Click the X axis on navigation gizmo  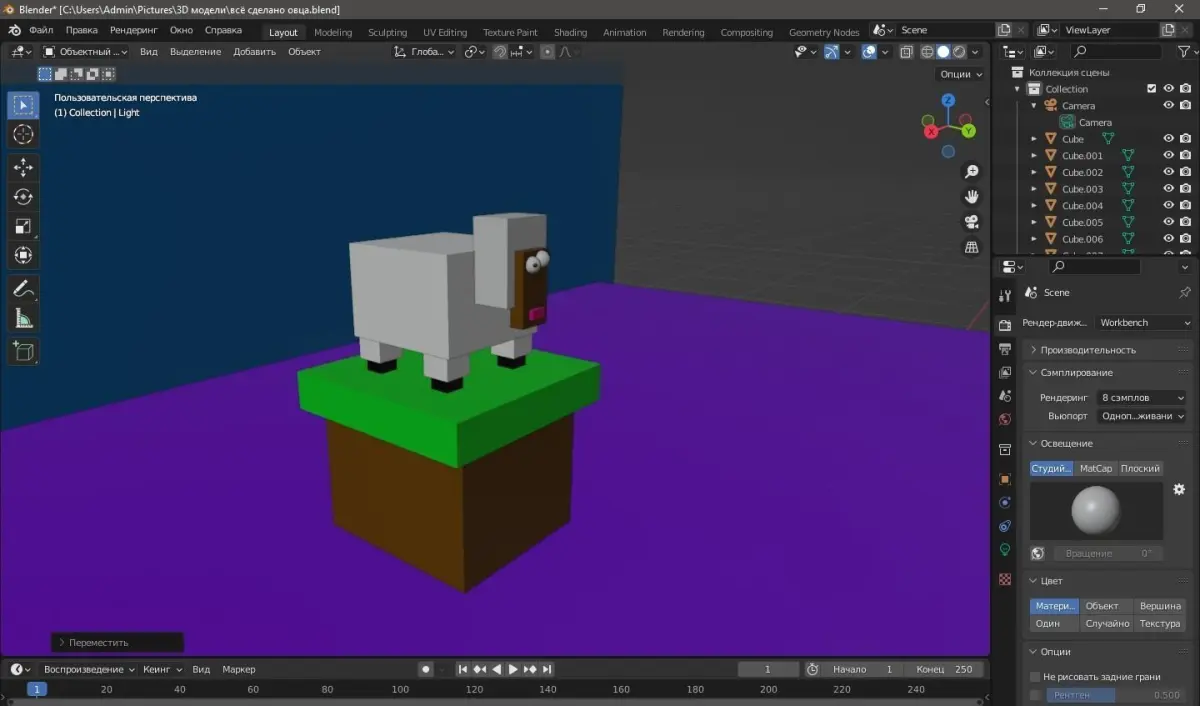(931, 131)
